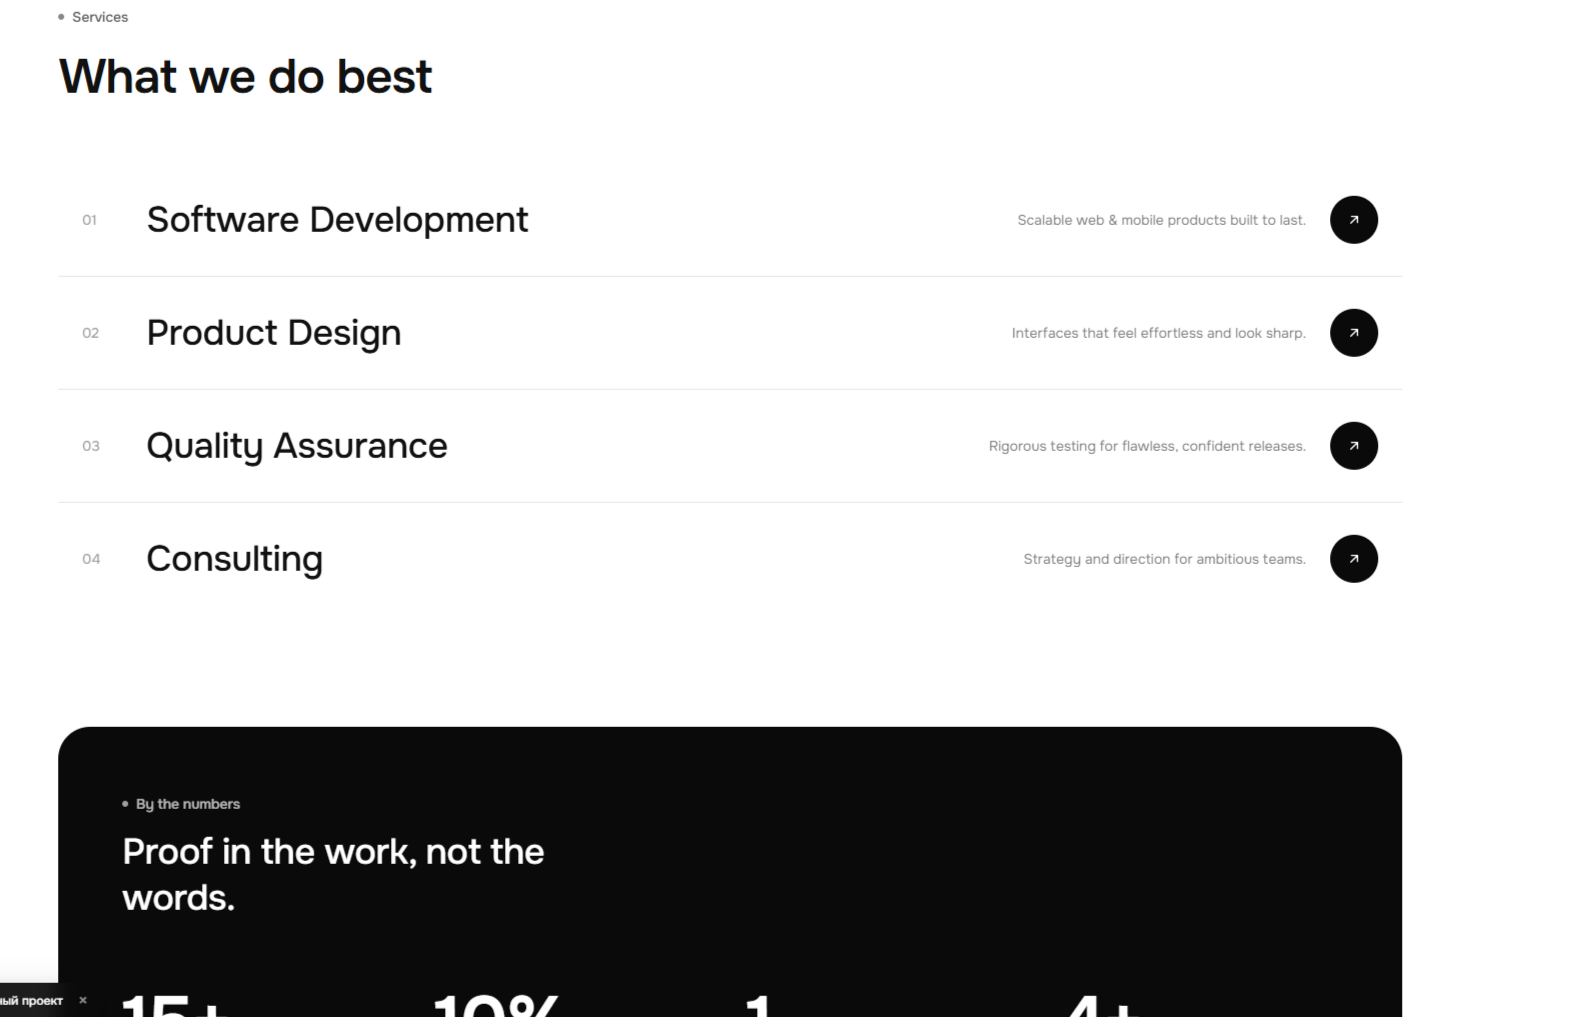This screenshot has width=1582, height=1017.
Task: Click the project badge label in corner
Action: 31,1000
